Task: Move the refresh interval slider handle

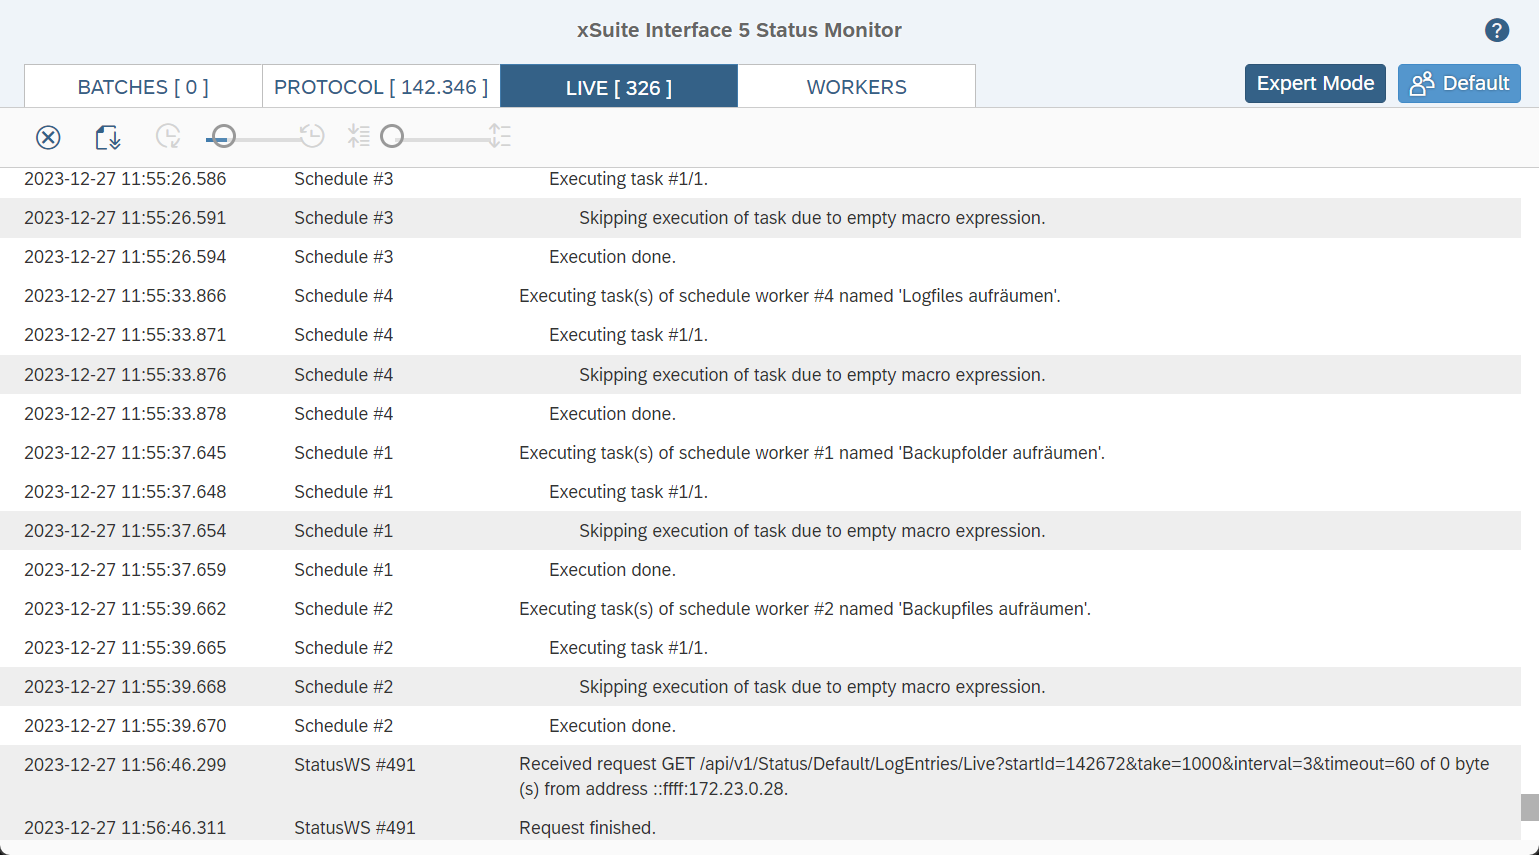Action: tap(222, 136)
